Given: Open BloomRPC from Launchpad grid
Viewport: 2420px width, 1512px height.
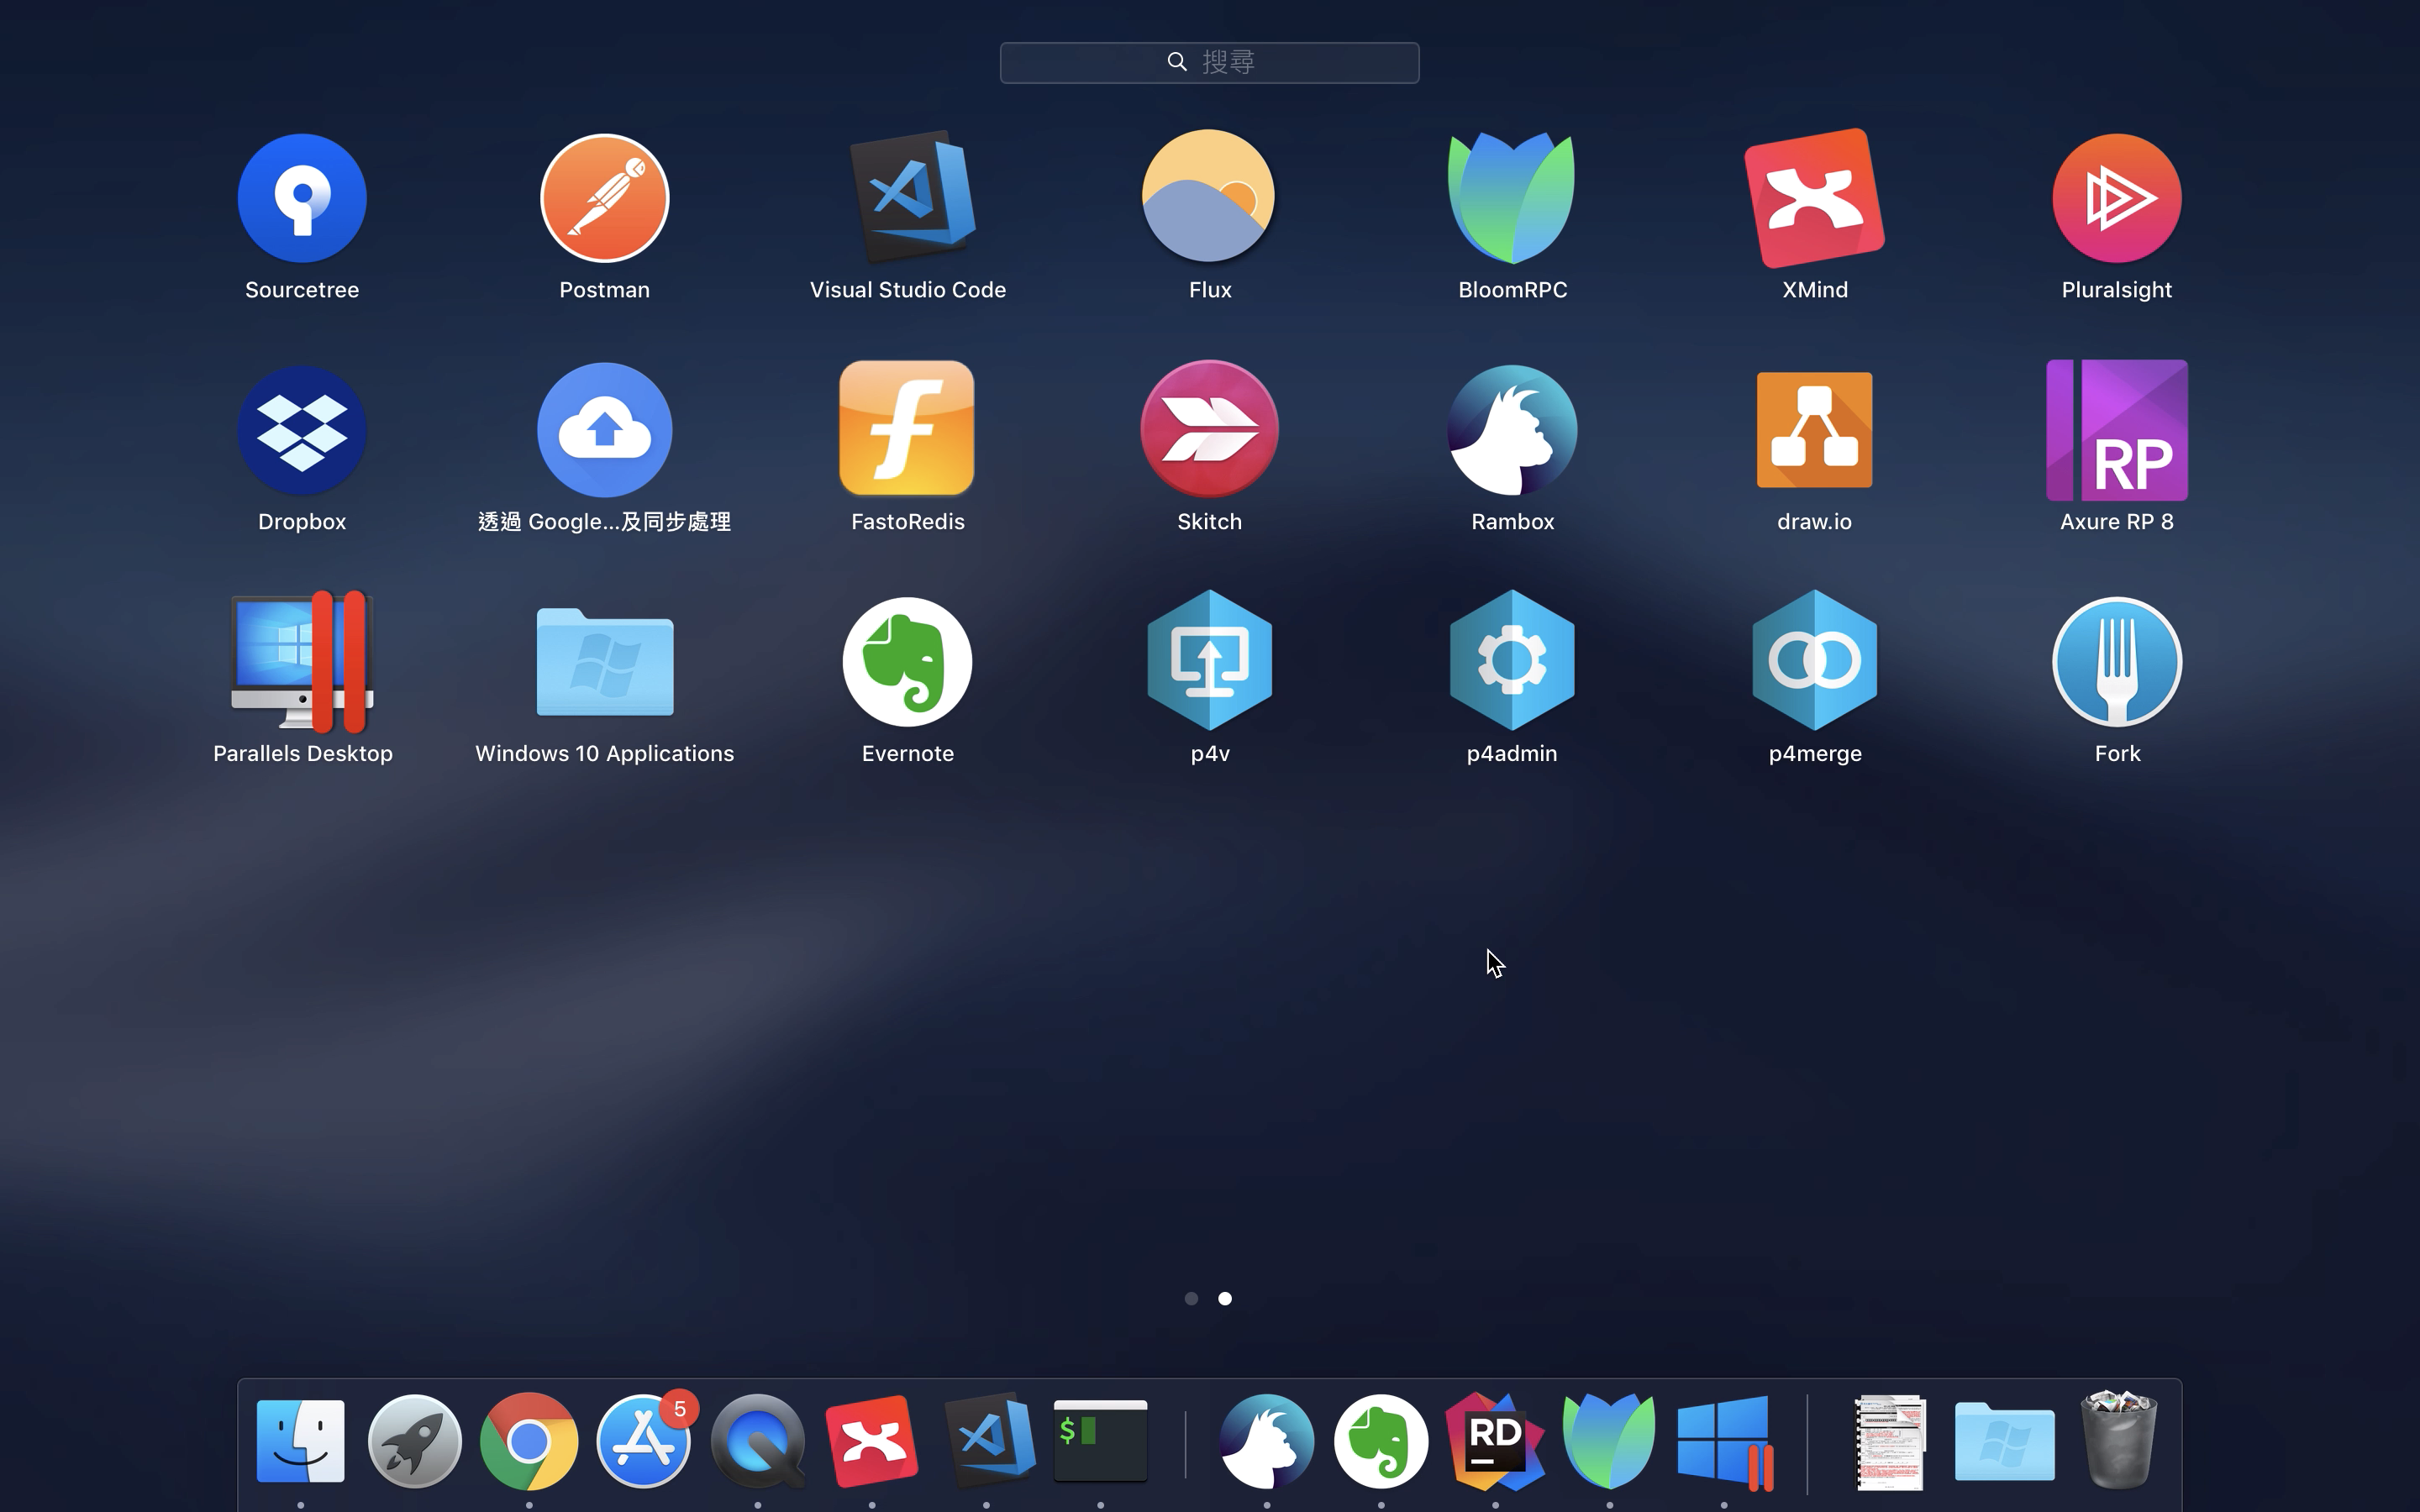Looking at the screenshot, I should 1512,198.
